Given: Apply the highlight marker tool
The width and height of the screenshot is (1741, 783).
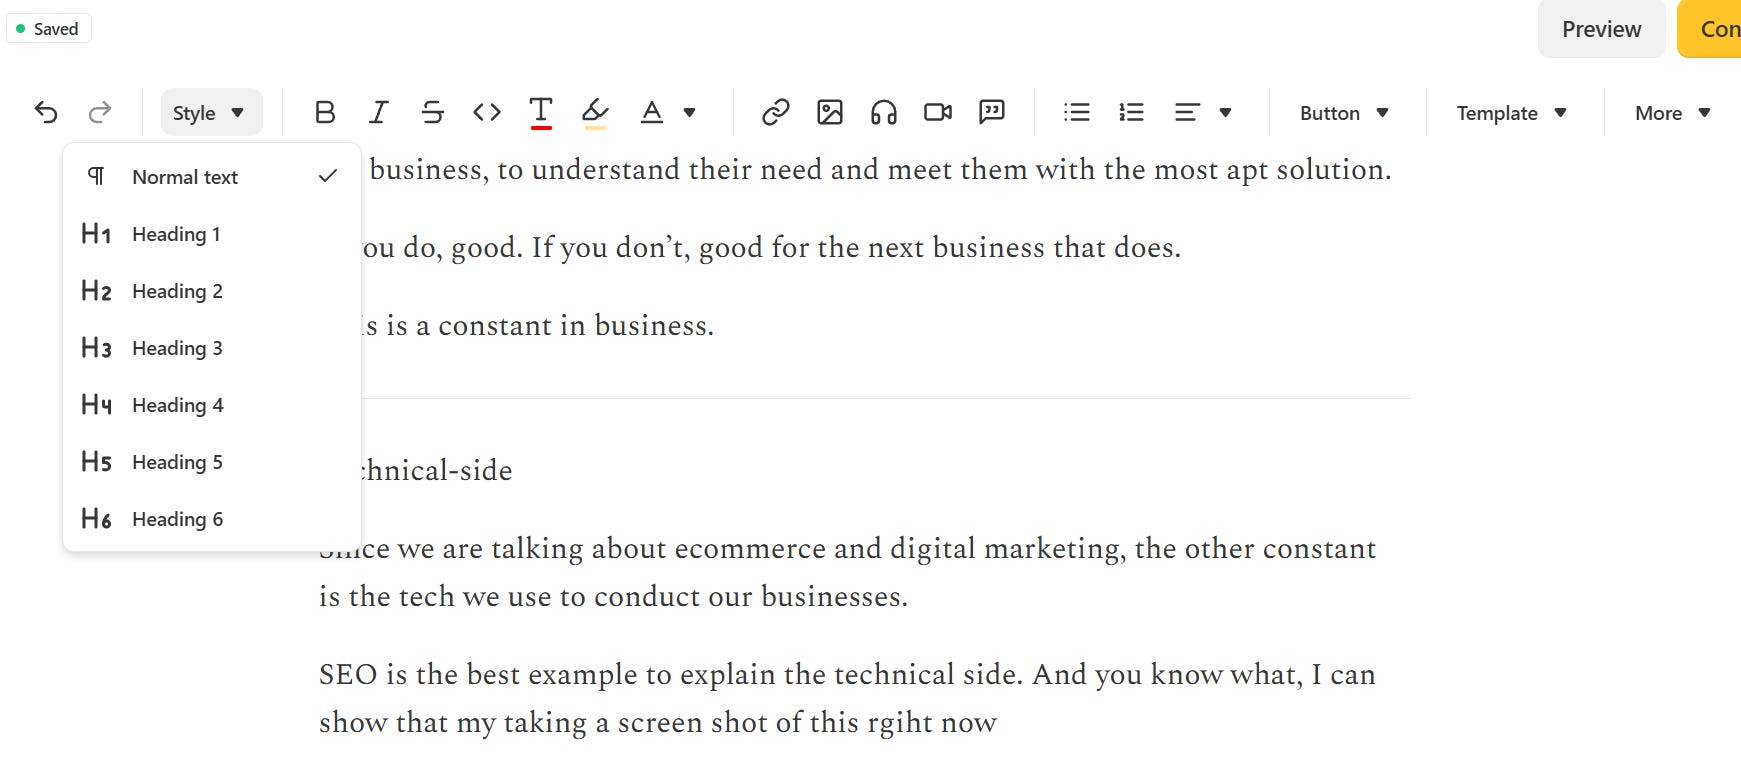Looking at the screenshot, I should click(595, 112).
